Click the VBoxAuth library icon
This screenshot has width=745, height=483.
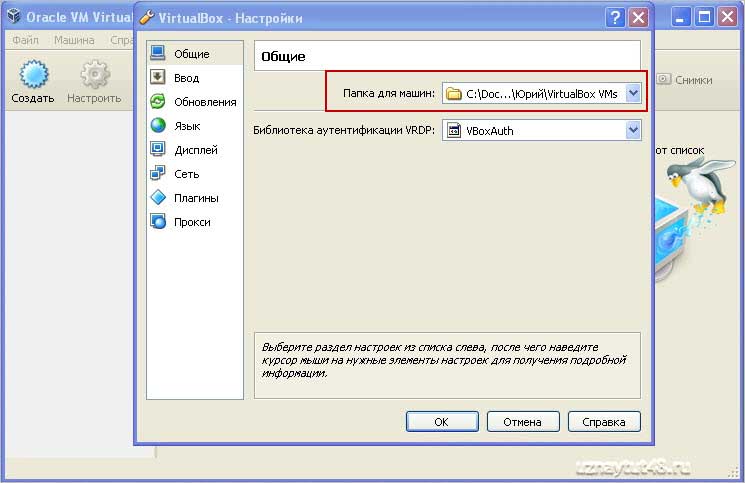454,130
